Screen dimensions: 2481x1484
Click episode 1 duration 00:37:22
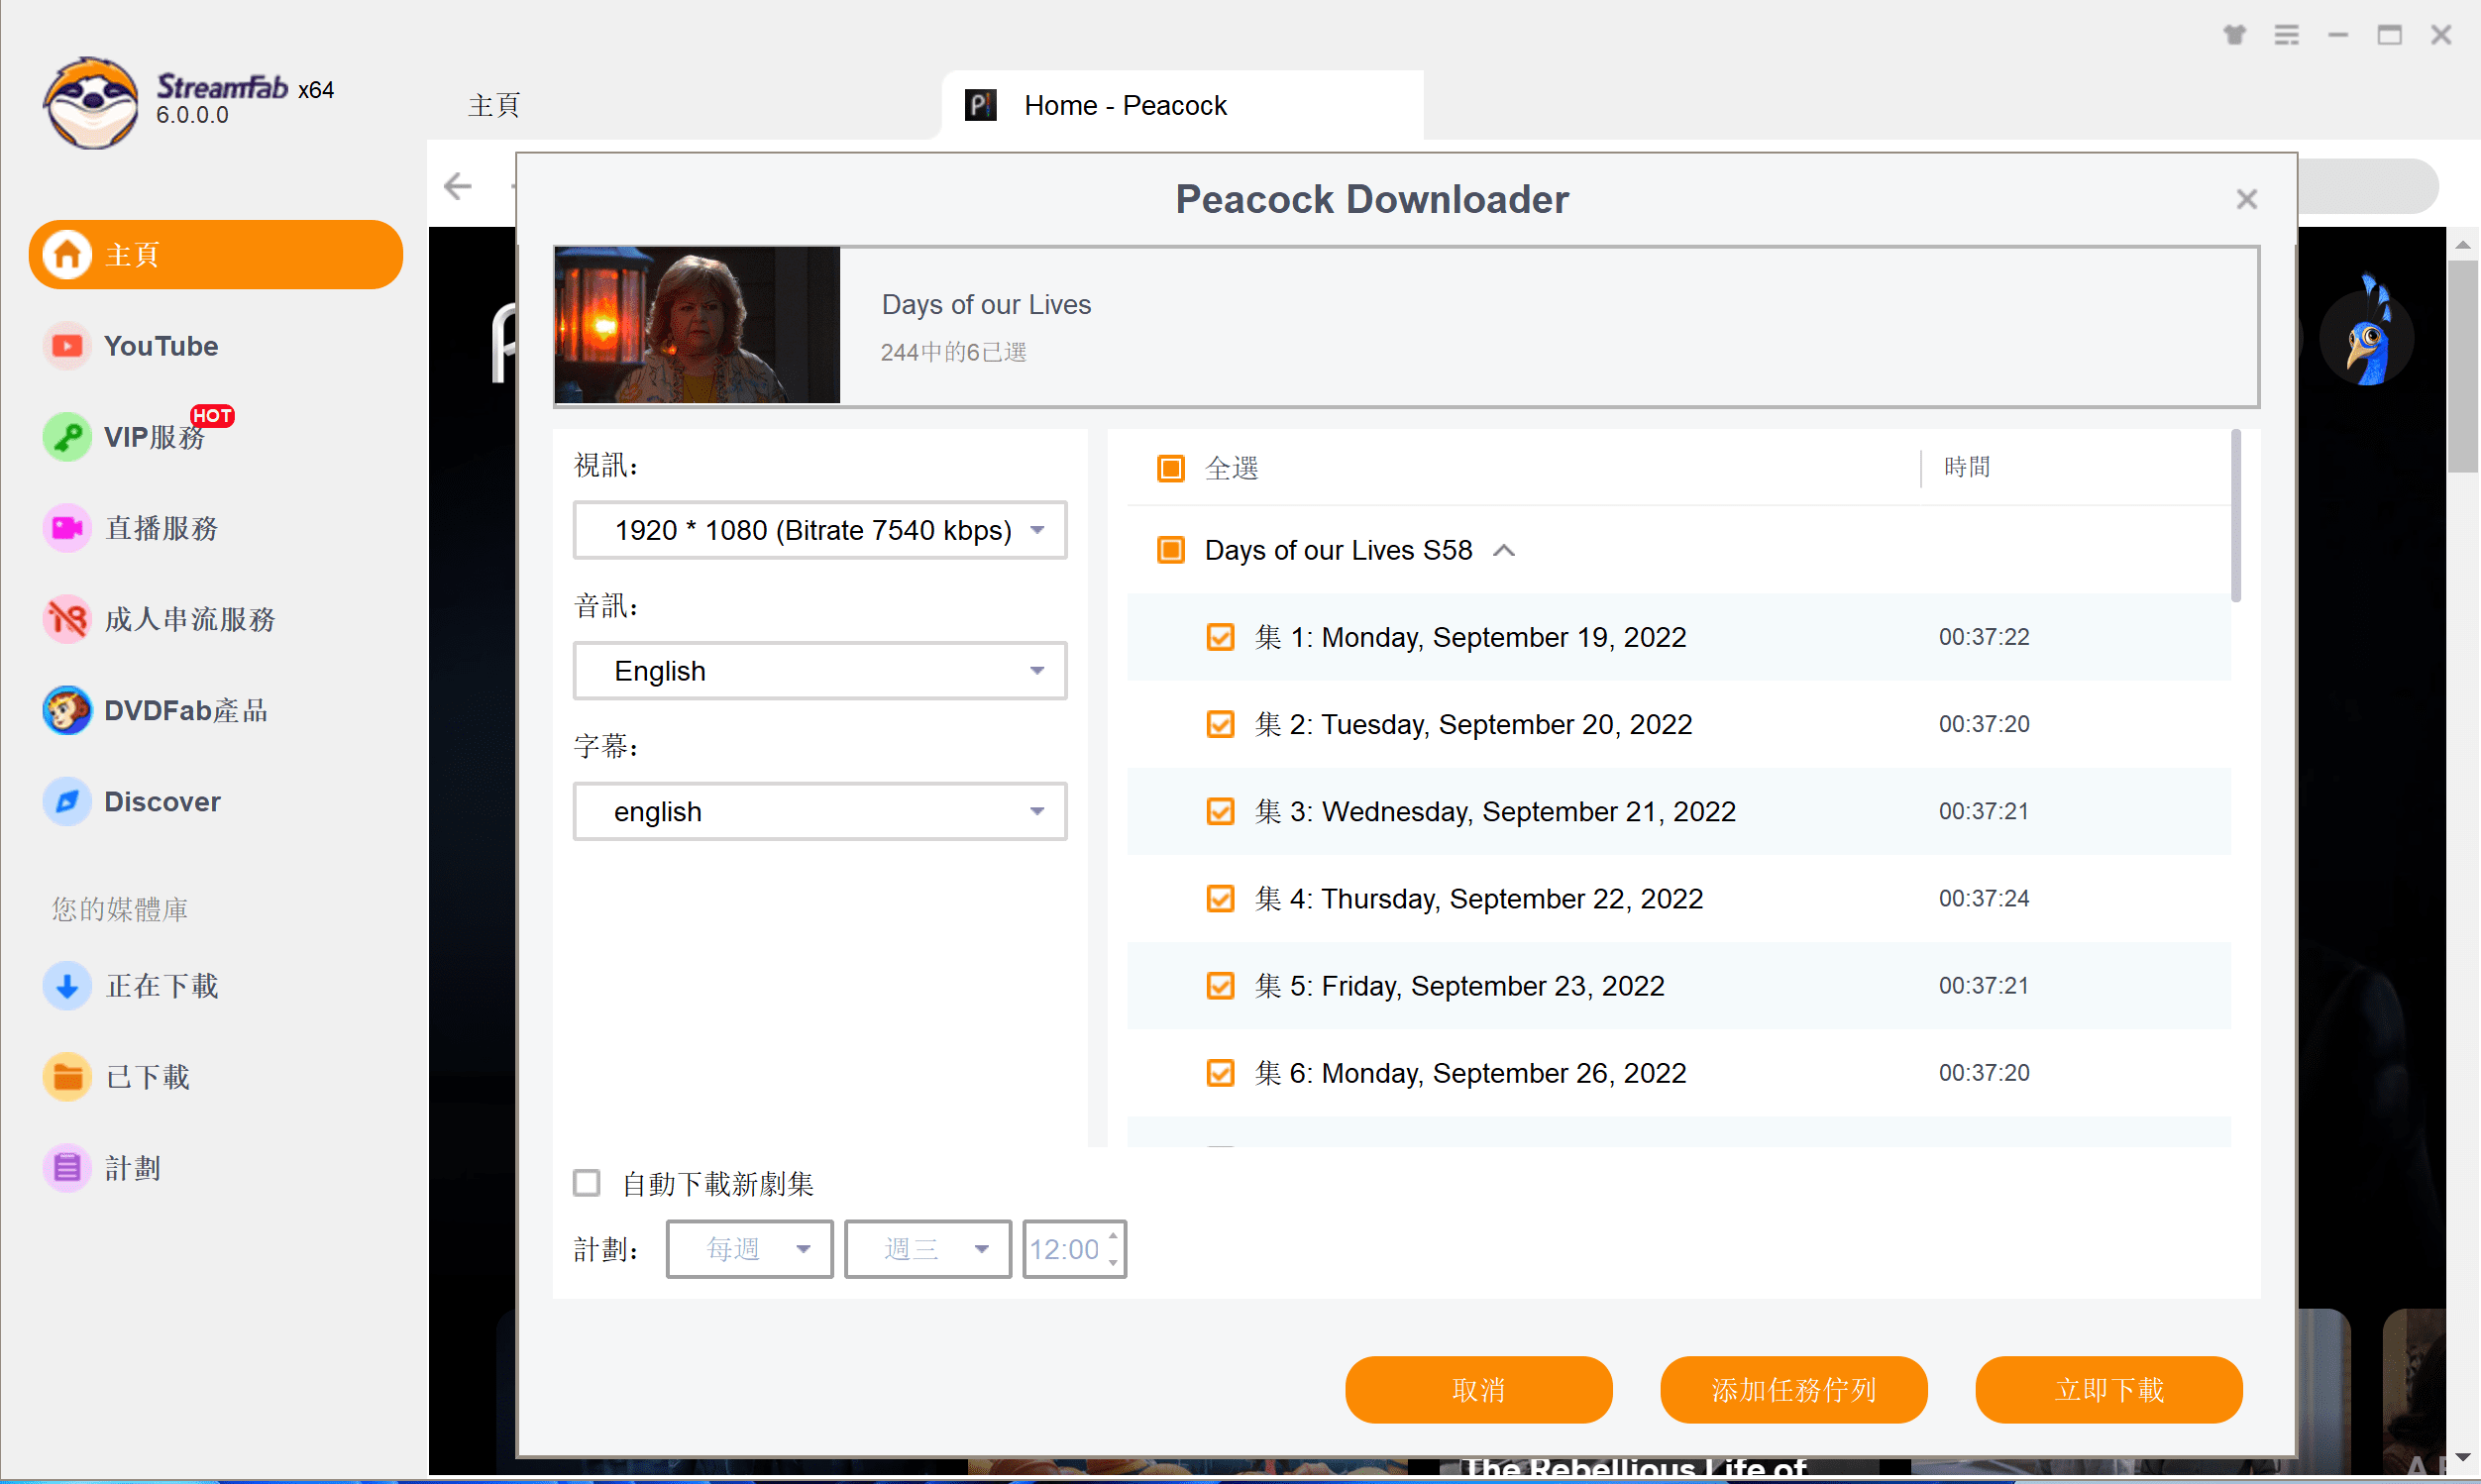(x=1984, y=637)
